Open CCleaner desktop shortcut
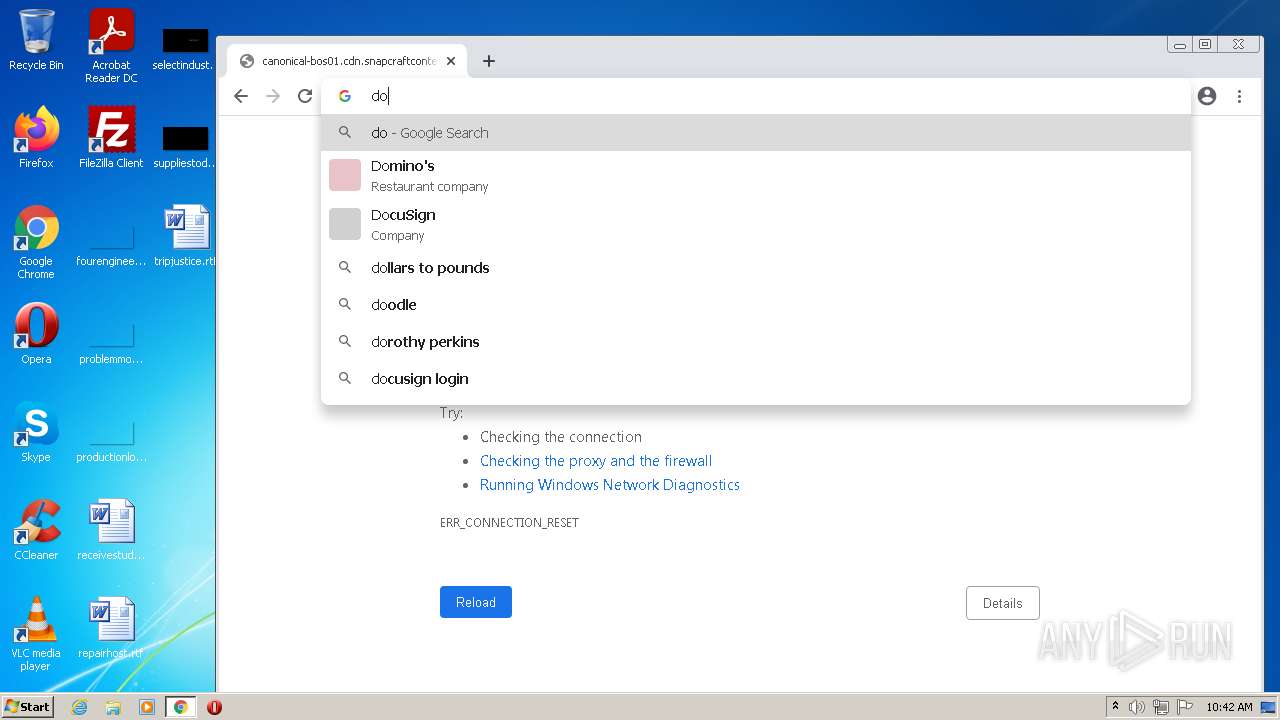 [x=36, y=530]
